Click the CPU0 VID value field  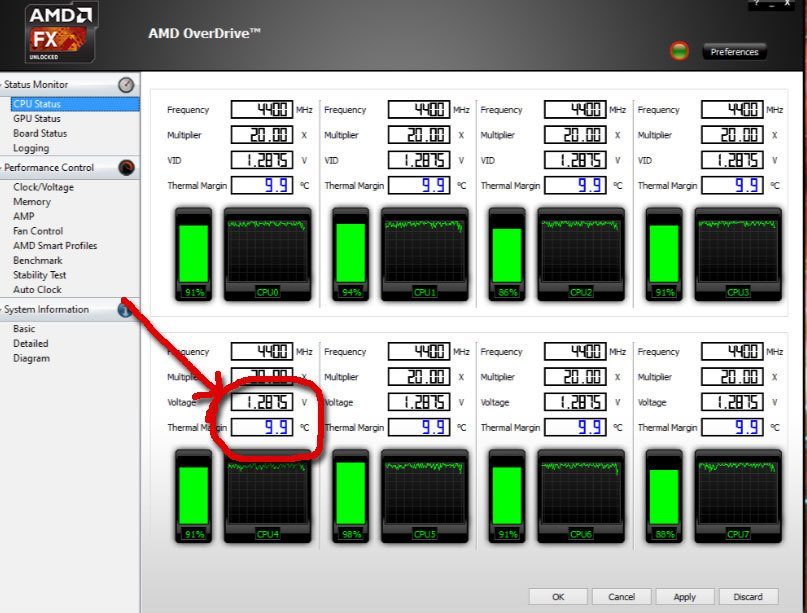coord(262,160)
